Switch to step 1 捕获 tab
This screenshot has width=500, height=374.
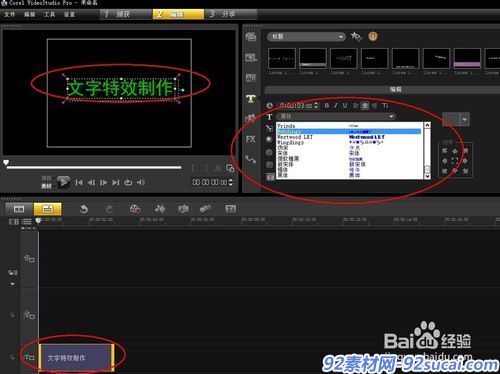[x=125, y=14]
